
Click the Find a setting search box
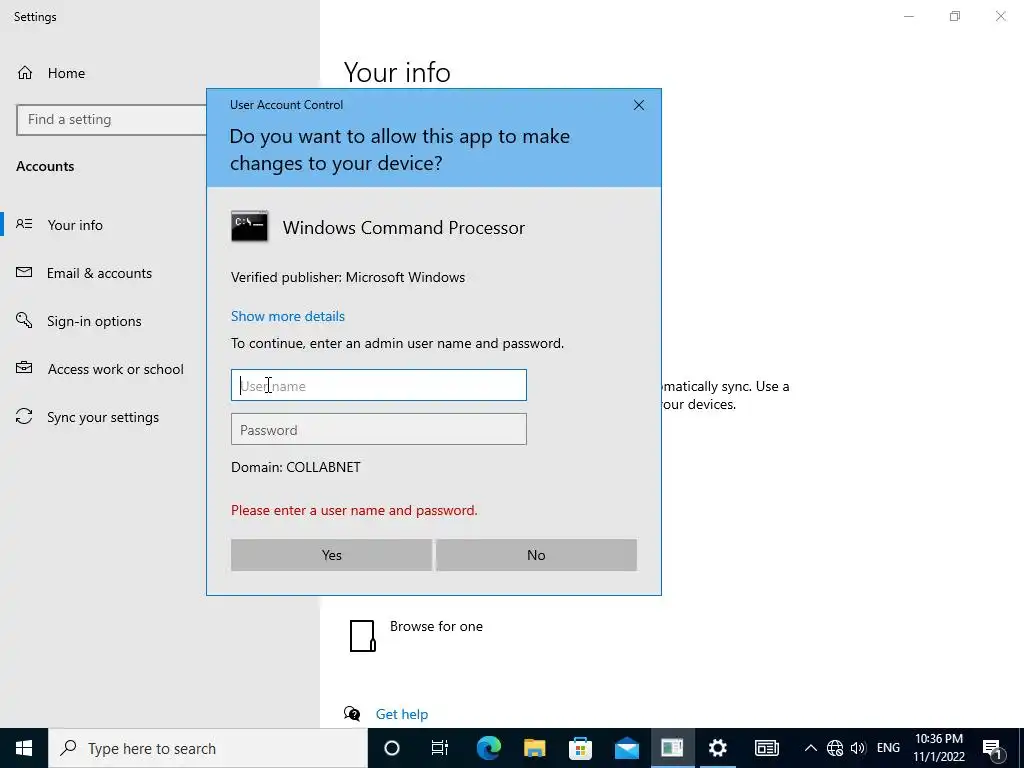(x=111, y=120)
